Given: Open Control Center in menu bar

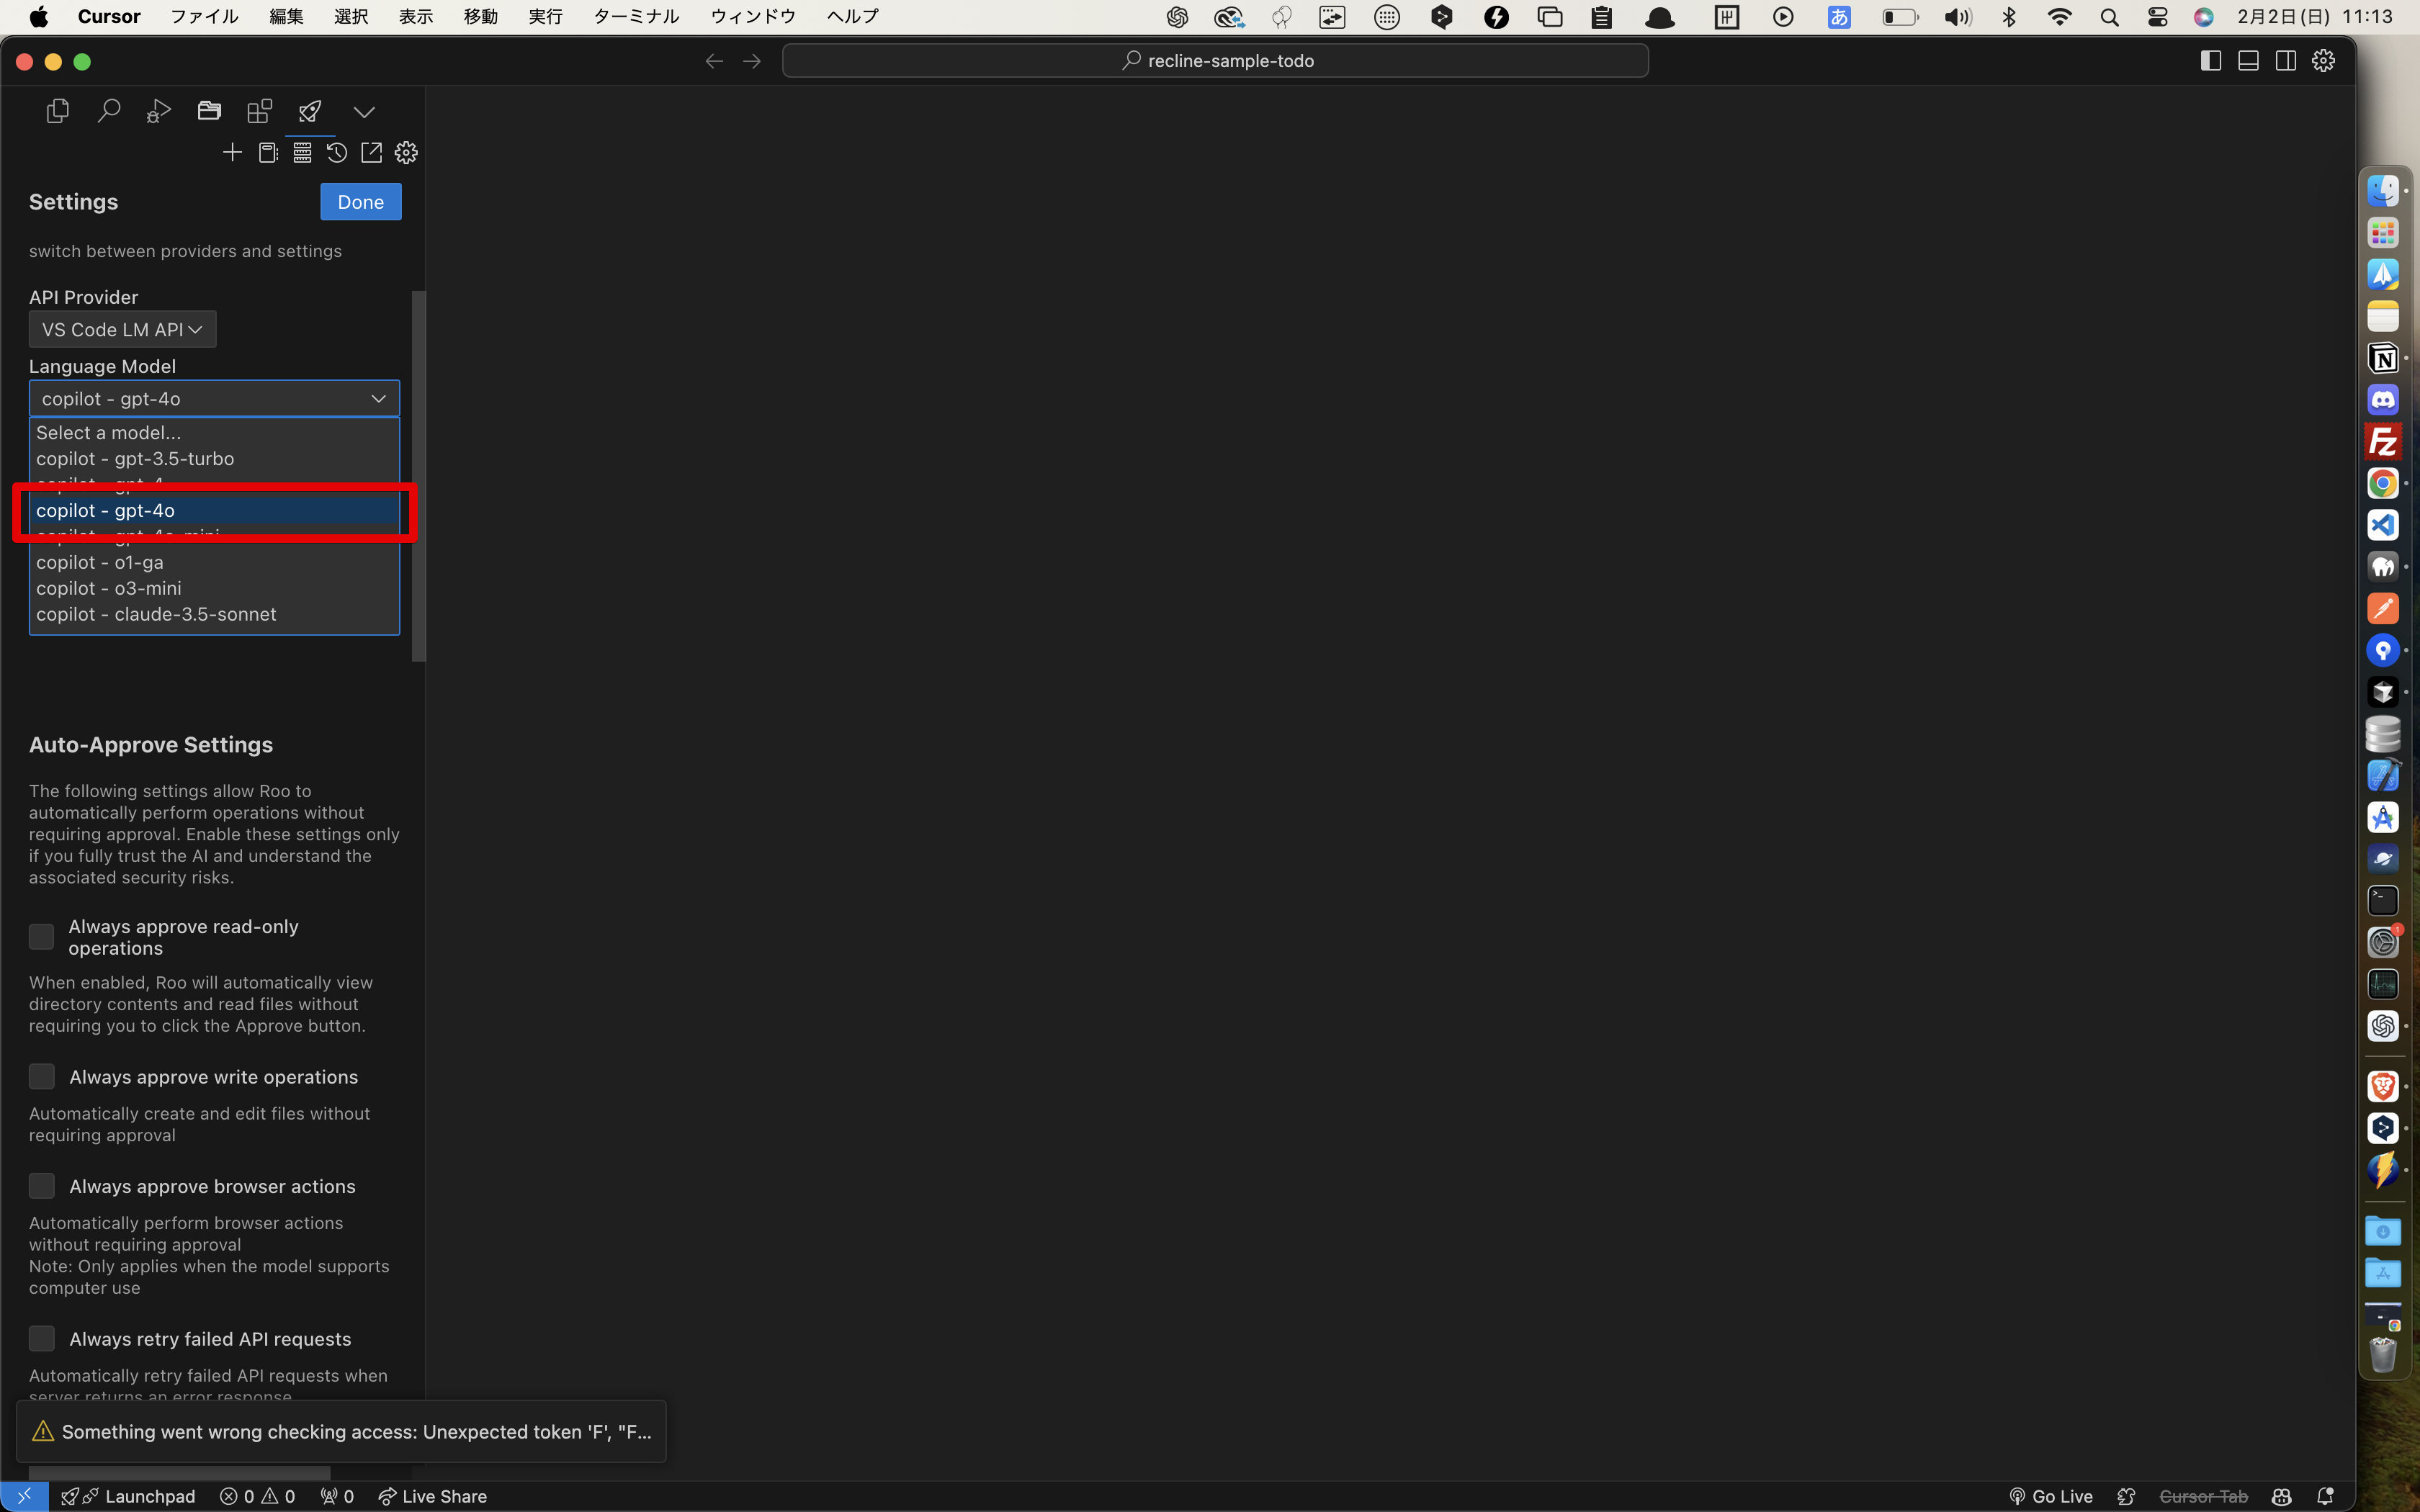Looking at the screenshot, I should coord(2157,17).
